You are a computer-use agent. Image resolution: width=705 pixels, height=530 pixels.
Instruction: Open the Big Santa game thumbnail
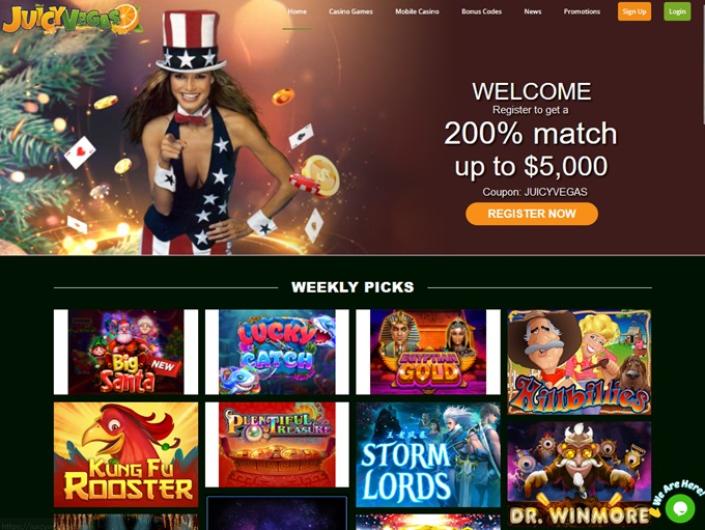pyautogui.click(x=126, y=352)
